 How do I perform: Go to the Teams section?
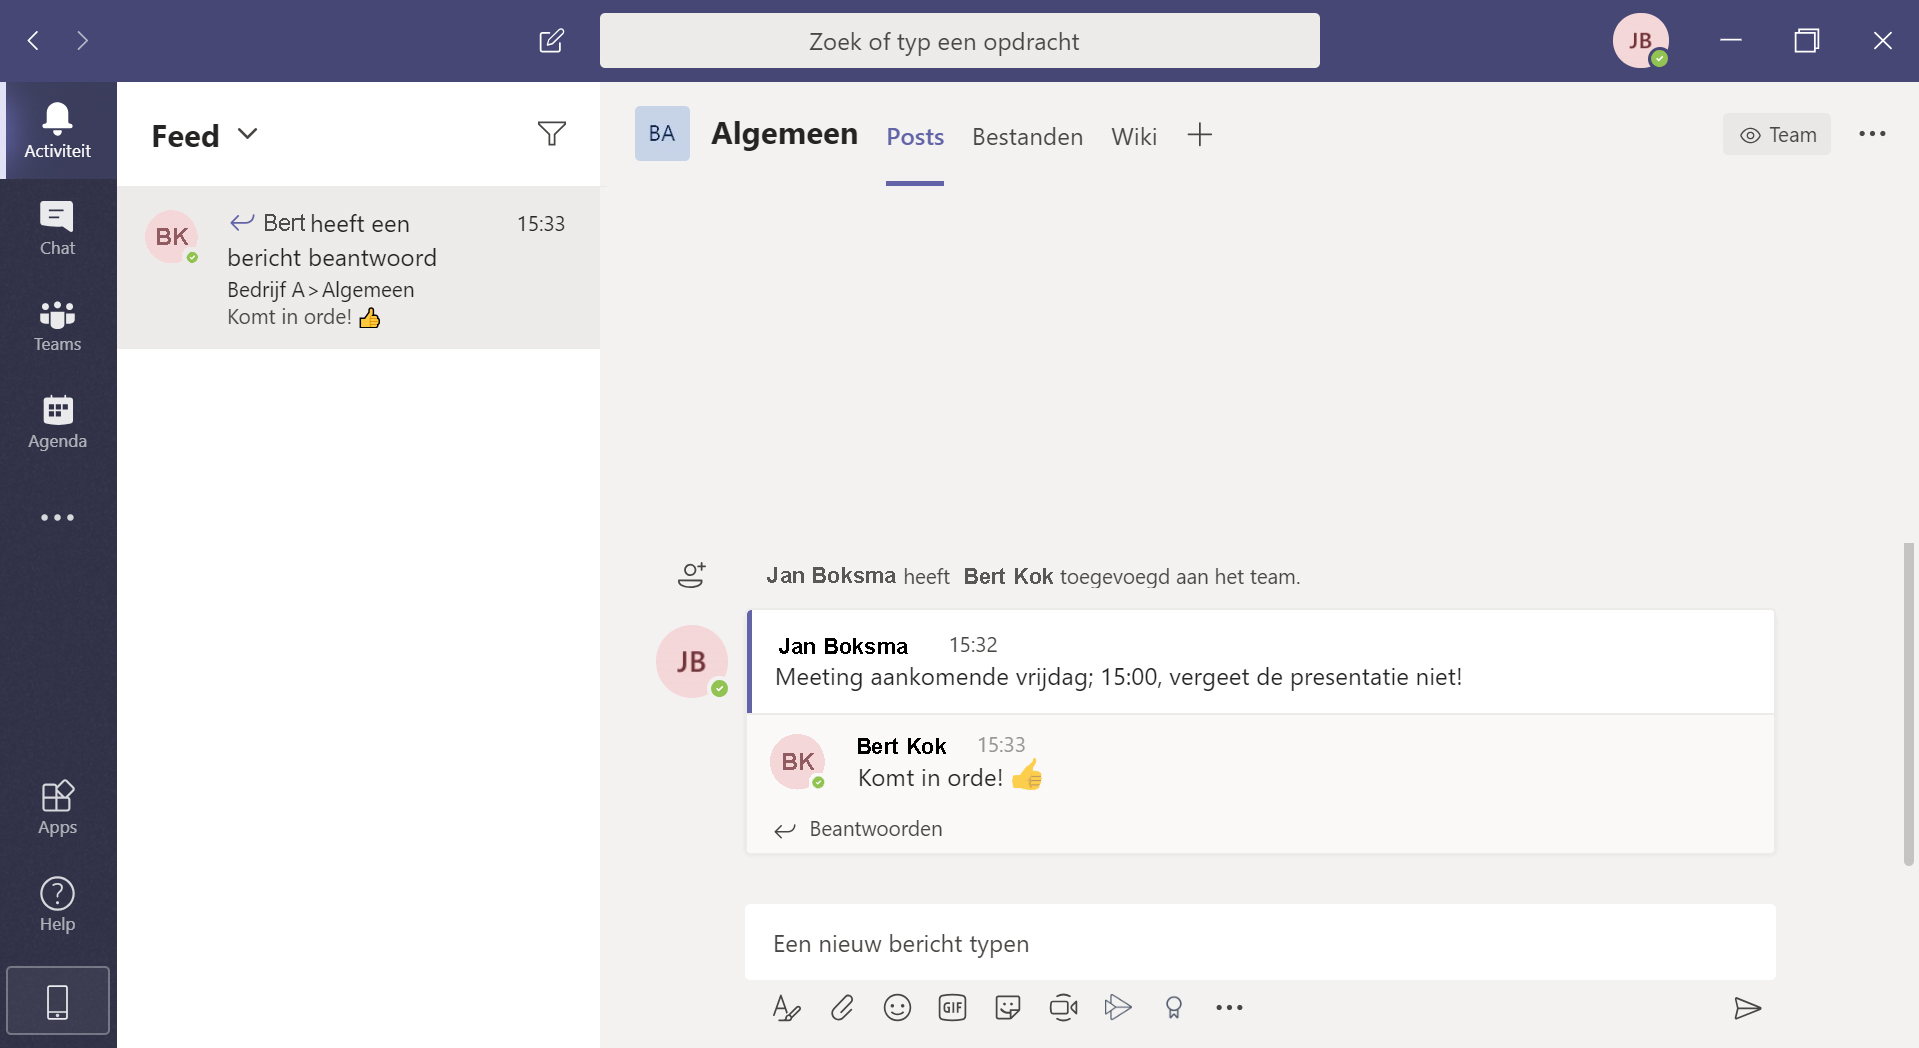tap(58, 326)
